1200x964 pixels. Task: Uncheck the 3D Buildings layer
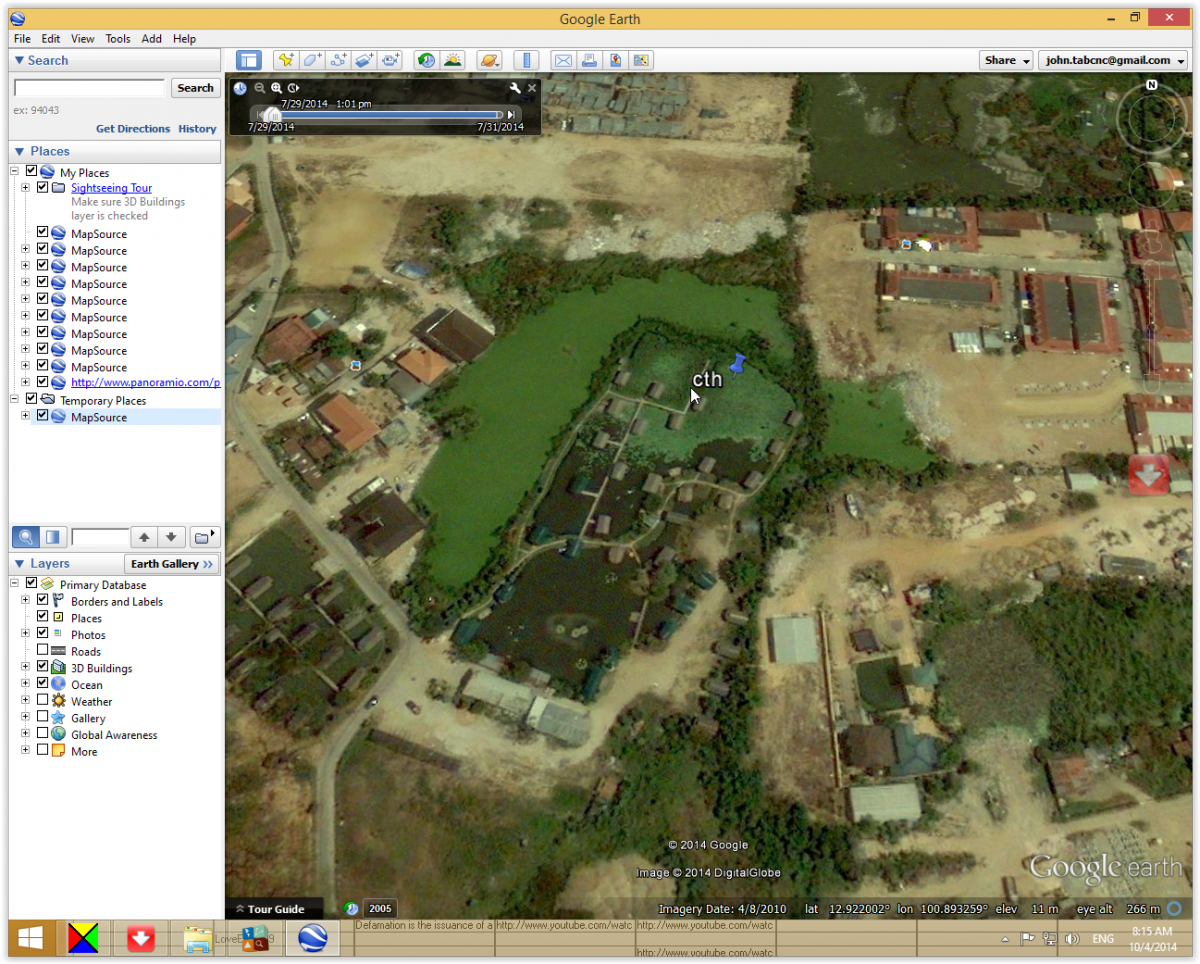click(42, 668)
